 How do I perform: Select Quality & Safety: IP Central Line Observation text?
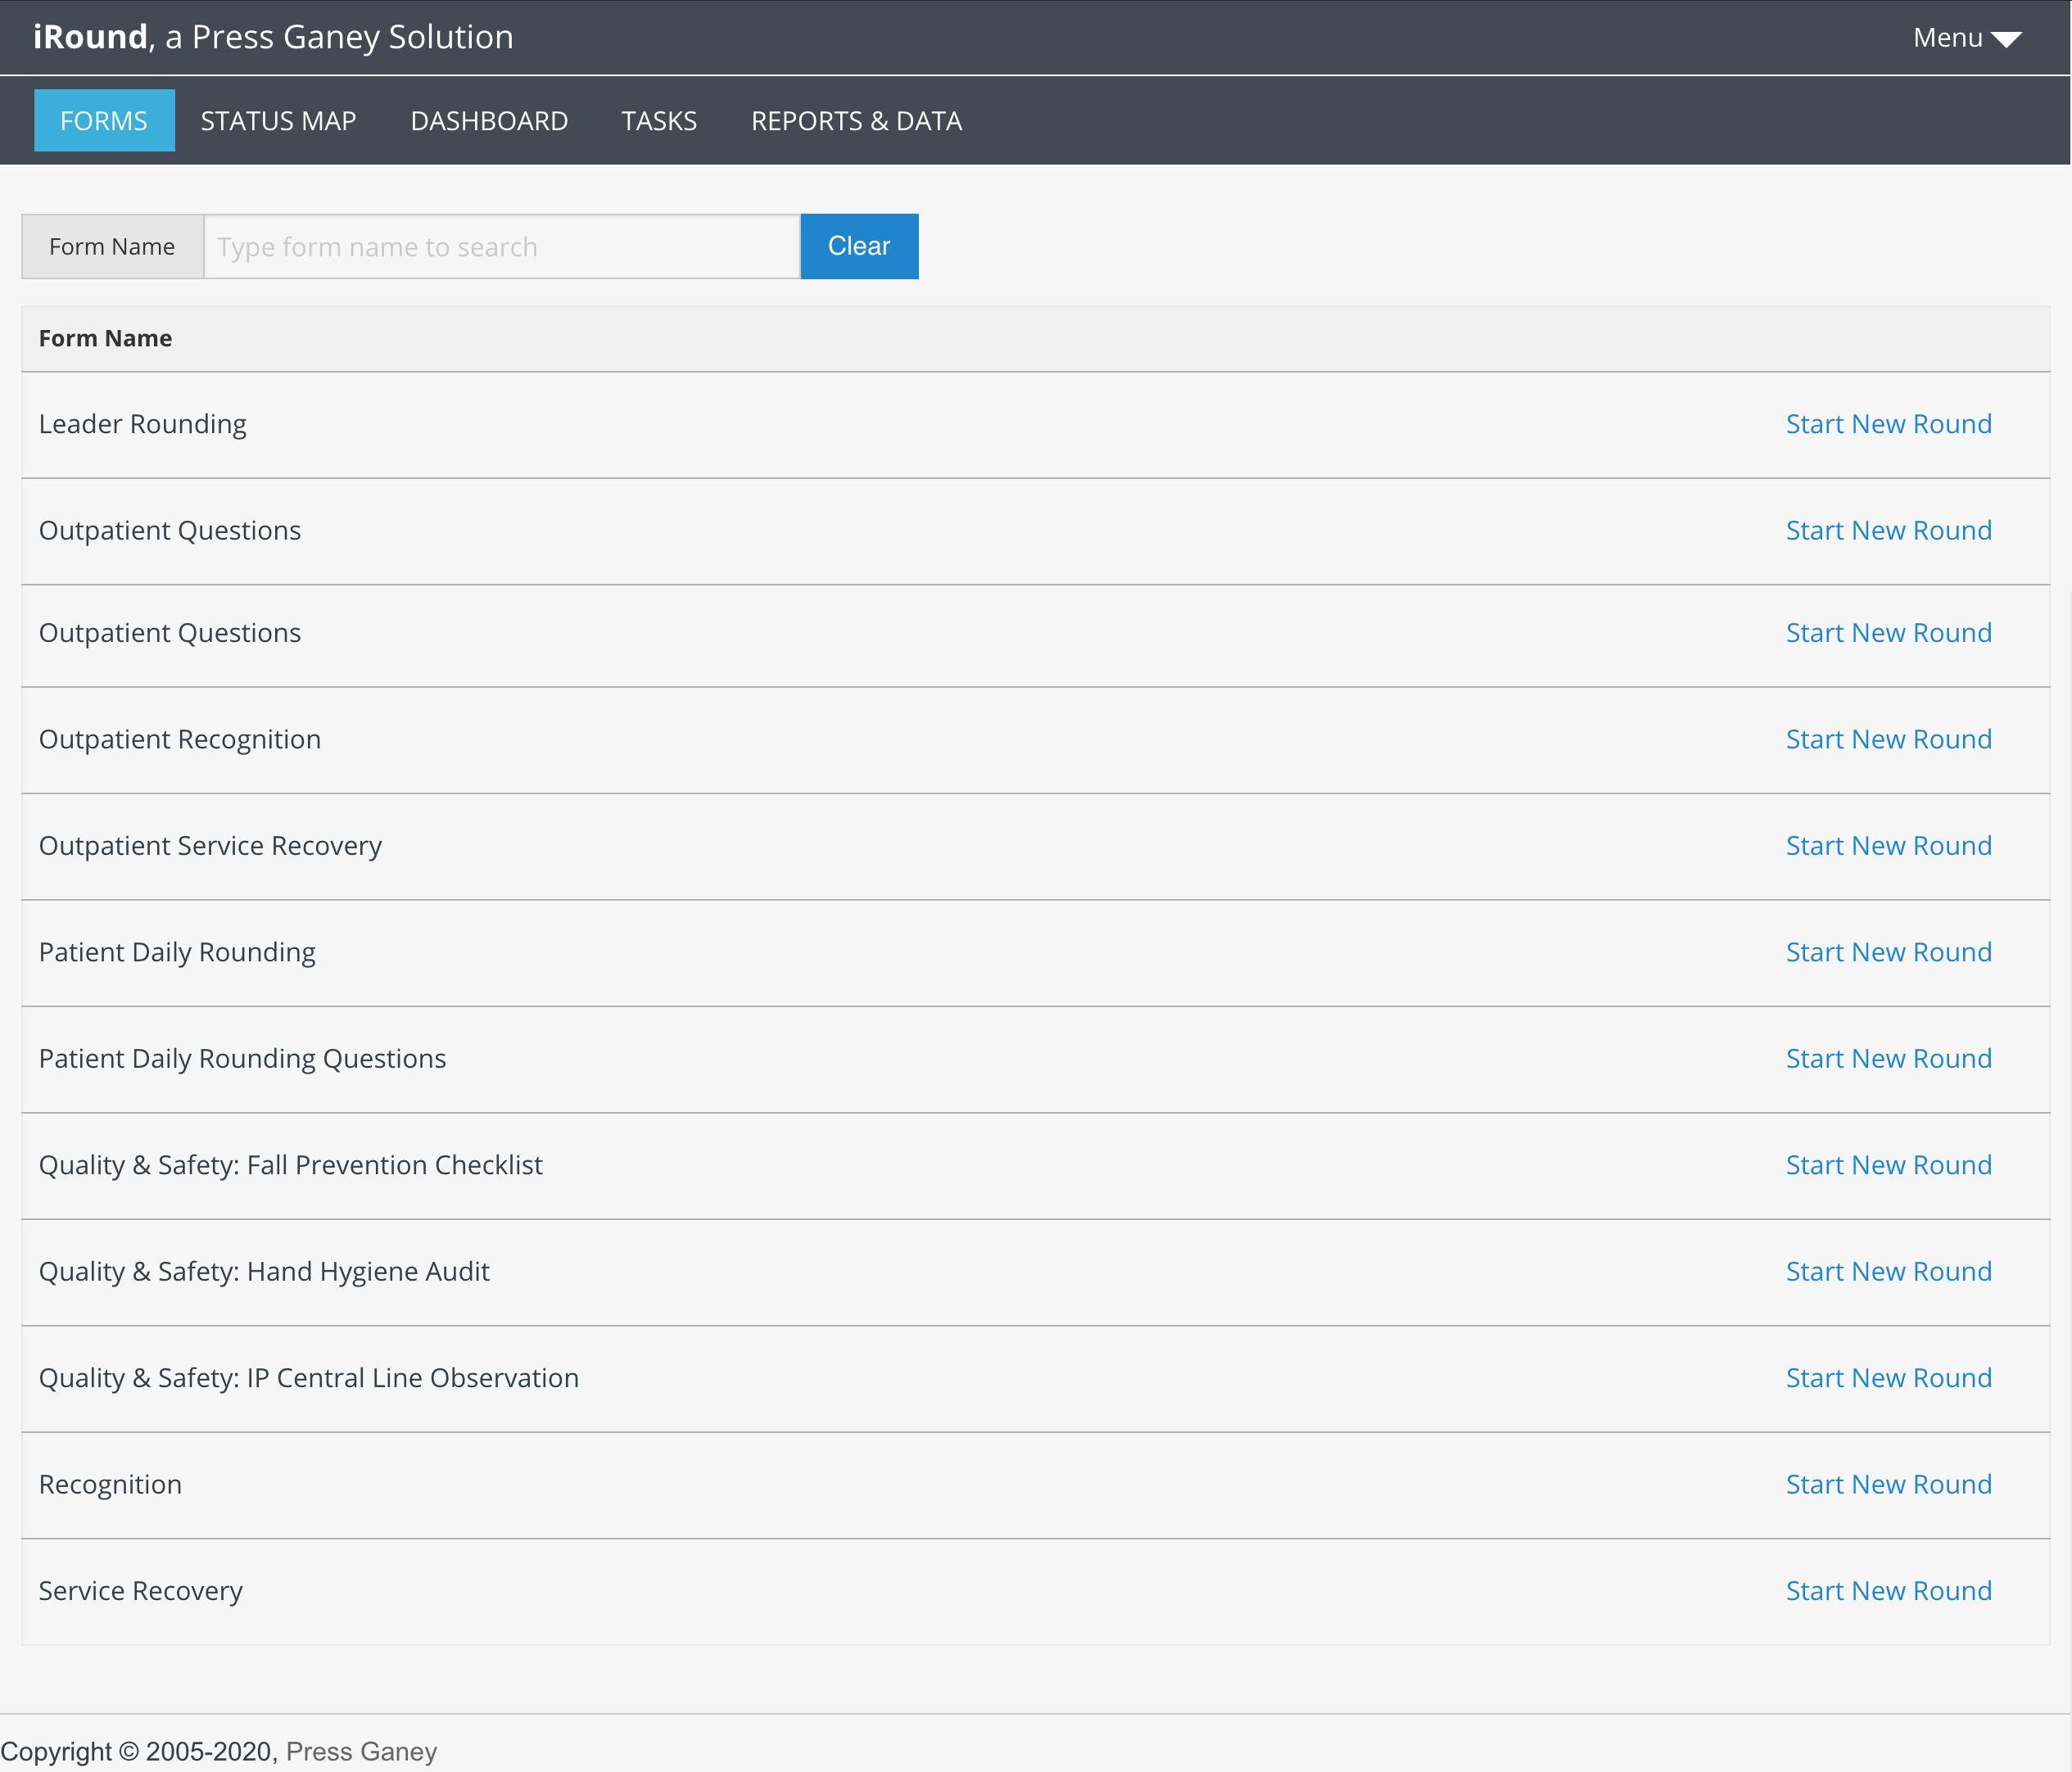pyautogui.click(x=308, y=1379)
